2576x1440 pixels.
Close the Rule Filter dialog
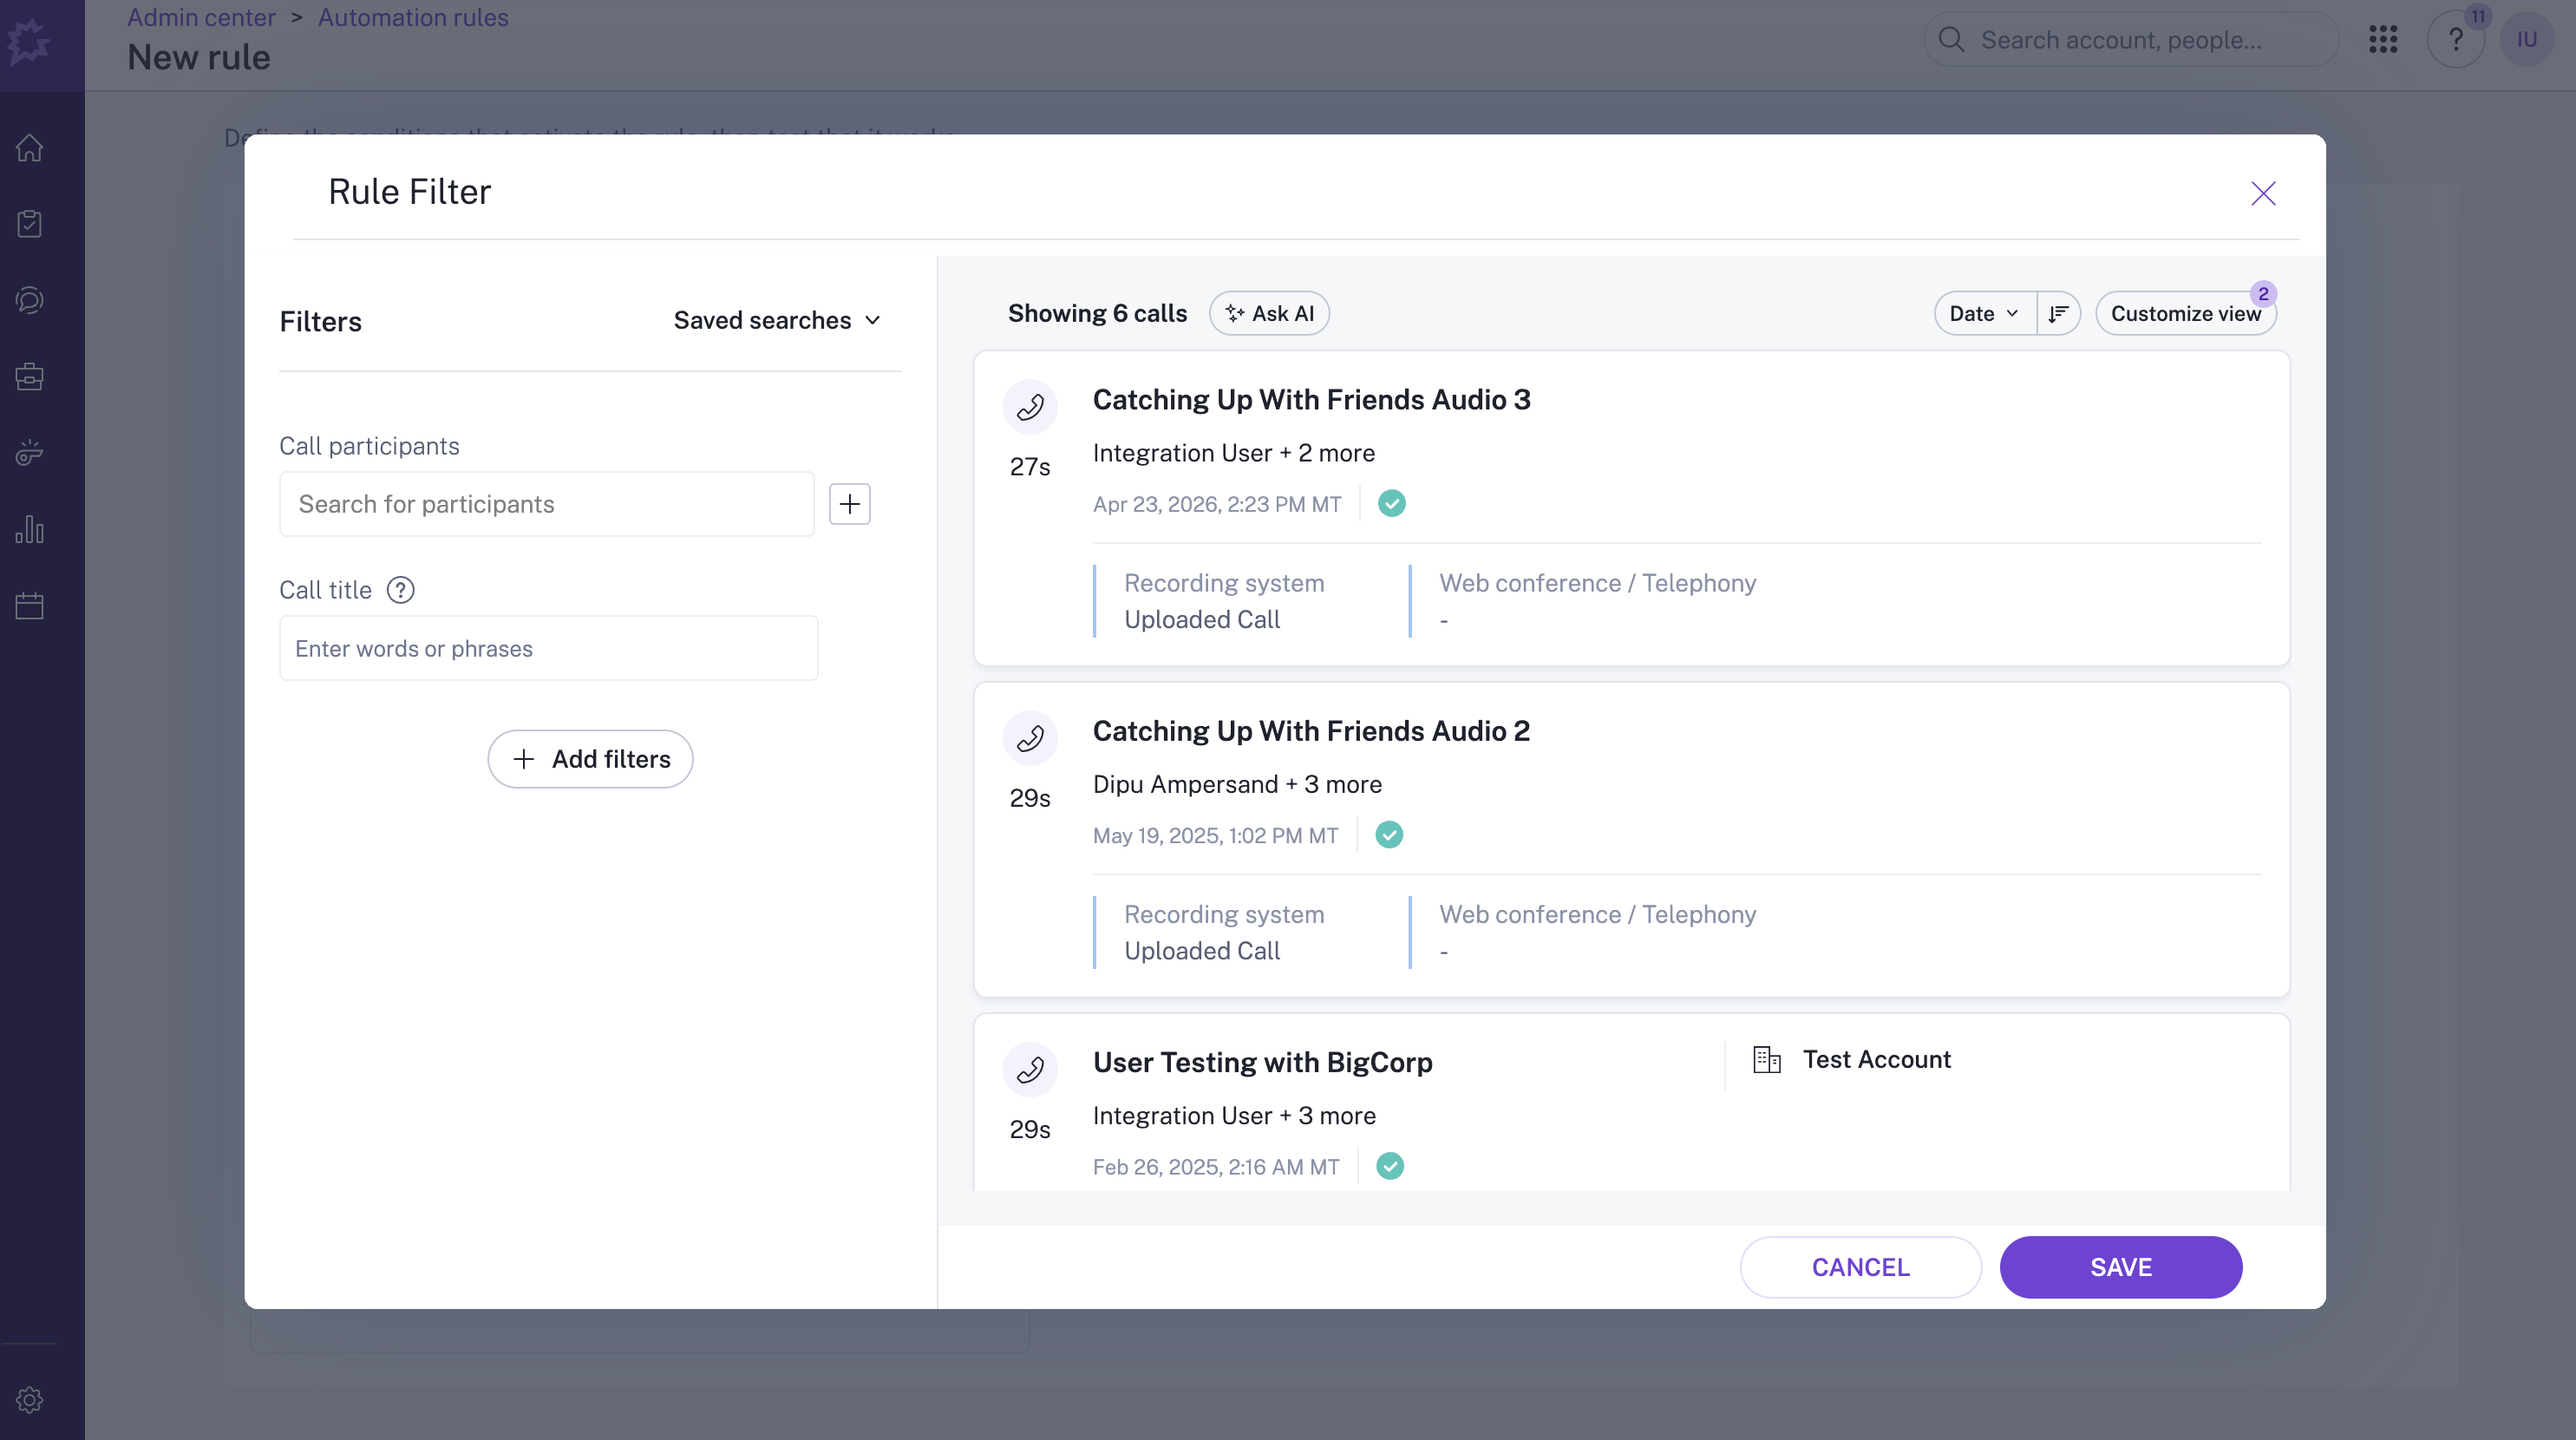point(2263,193)
